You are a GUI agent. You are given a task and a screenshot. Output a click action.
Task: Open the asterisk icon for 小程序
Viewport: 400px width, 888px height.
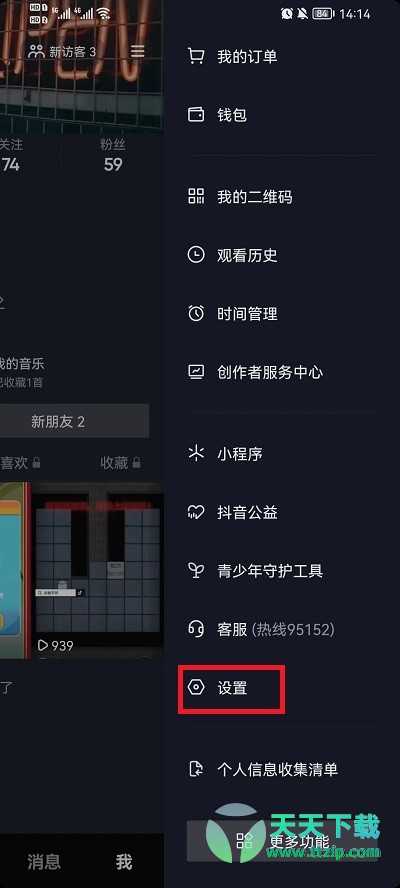[196, 454]
